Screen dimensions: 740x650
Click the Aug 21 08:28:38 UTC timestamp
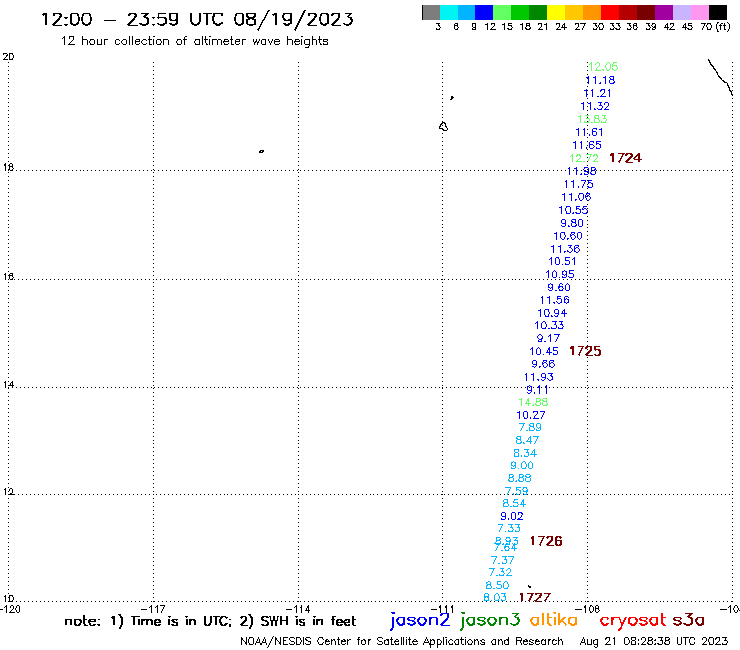point(654,641)
